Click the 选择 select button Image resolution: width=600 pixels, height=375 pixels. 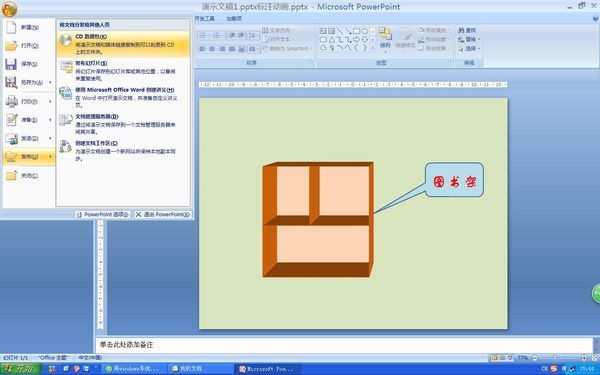pyautogui.click(x=468, y=49)
